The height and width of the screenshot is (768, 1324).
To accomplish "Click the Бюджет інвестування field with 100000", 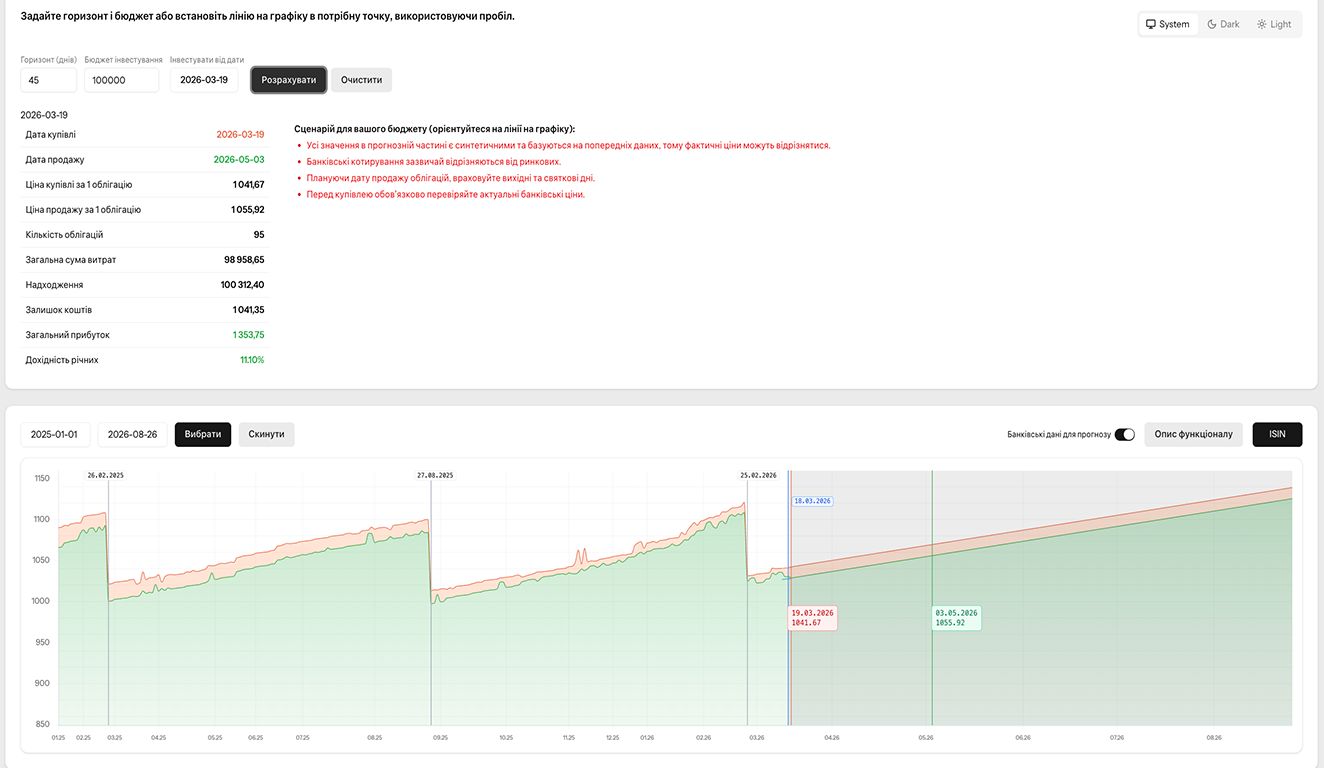I will coord(121,79).
